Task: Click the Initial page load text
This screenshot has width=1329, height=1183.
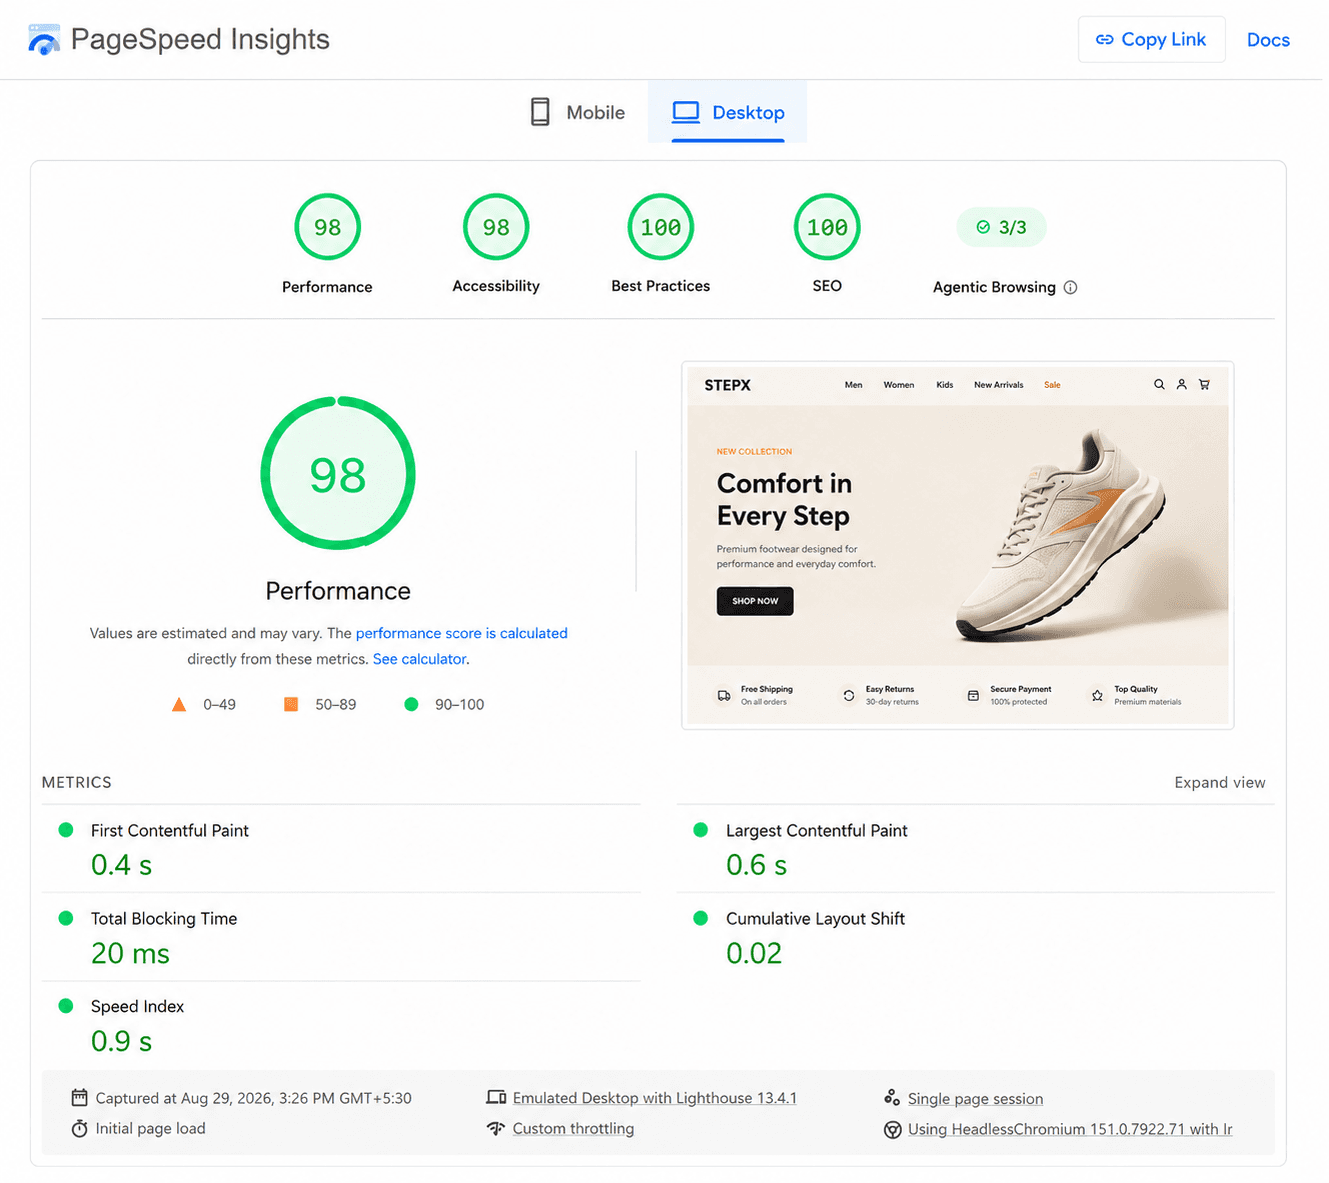Action: tap(150, 1128)
